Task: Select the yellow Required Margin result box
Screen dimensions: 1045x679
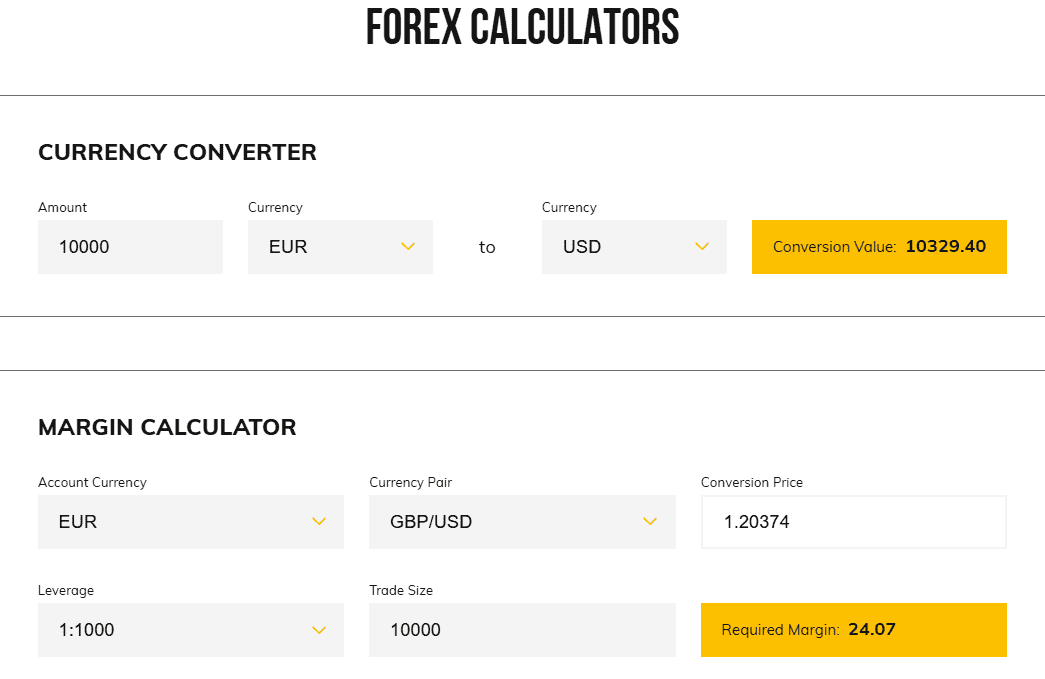Action: pyautogui.click(x=853, y=630)
